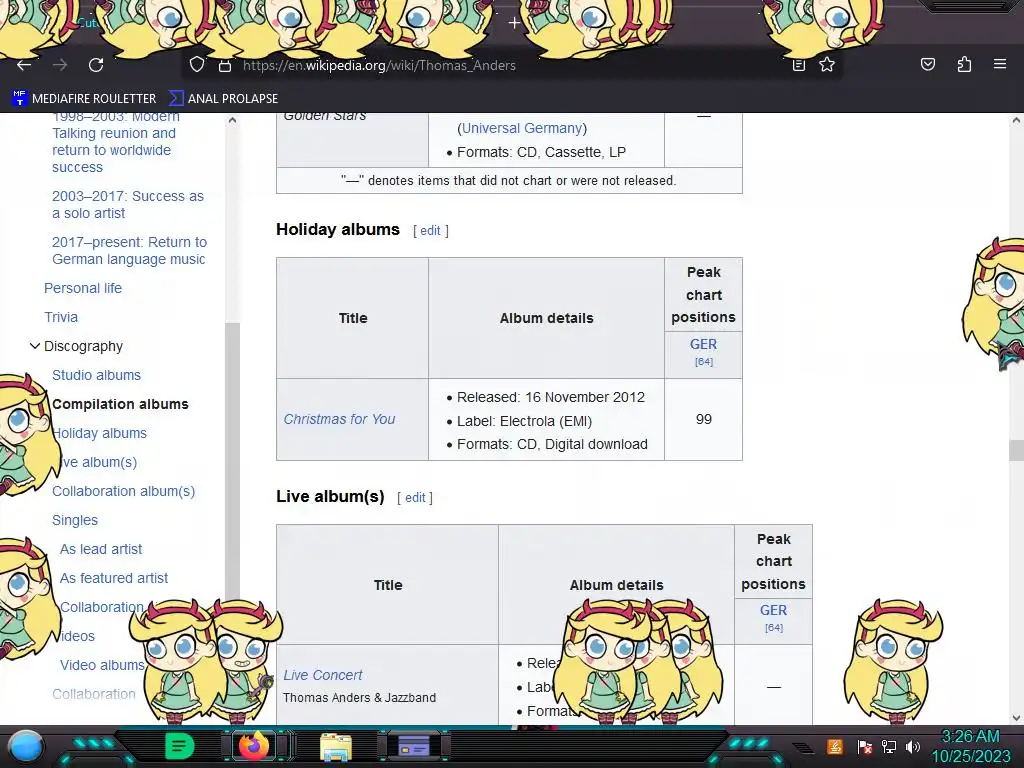Open File Explorer from the taskbar

tap(336, 747)
